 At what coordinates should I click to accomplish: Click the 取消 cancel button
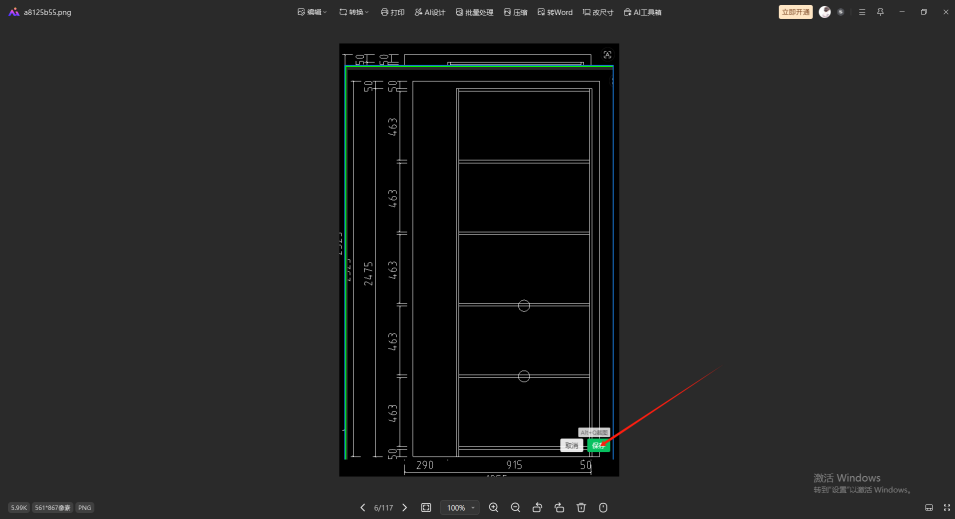(571, 445)
